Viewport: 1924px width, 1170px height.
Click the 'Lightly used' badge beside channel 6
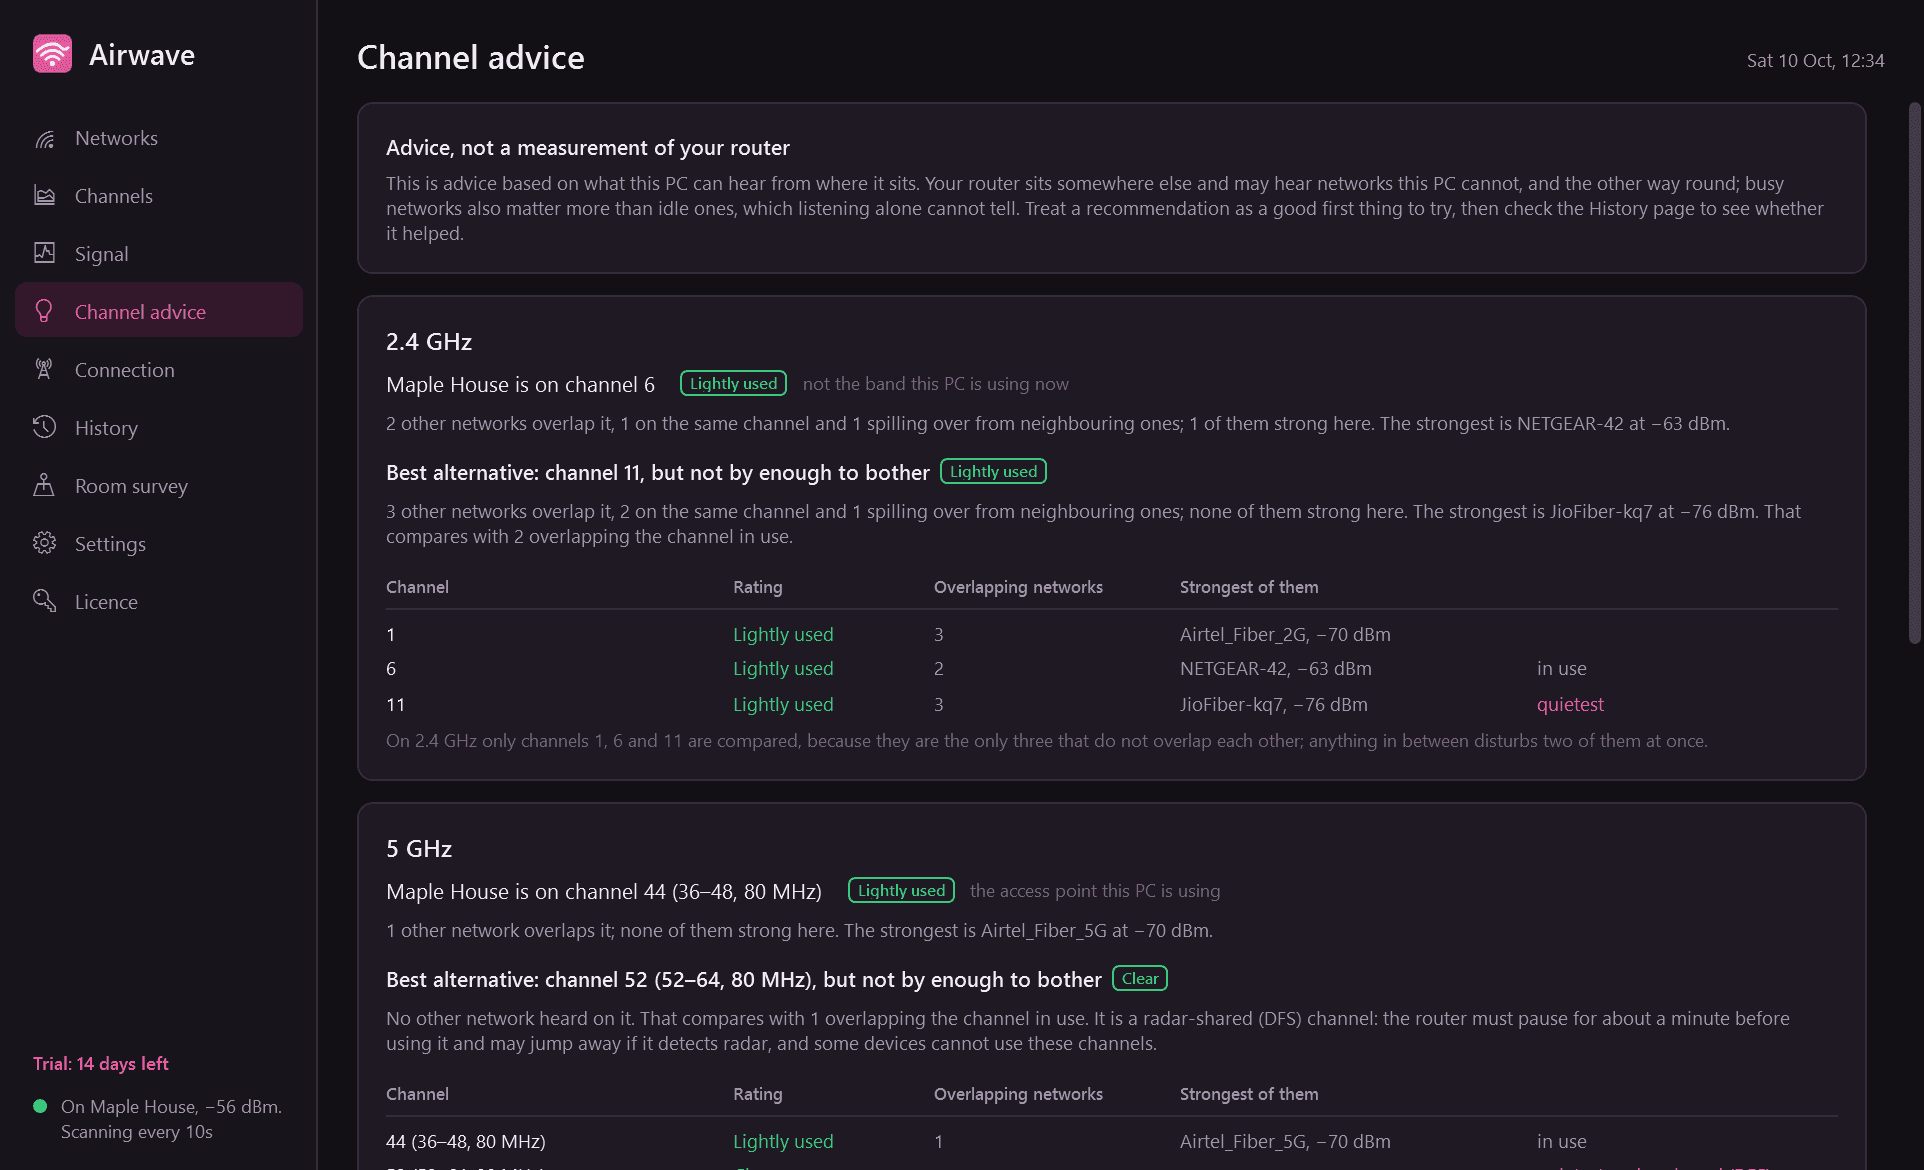tap(733, 384)
